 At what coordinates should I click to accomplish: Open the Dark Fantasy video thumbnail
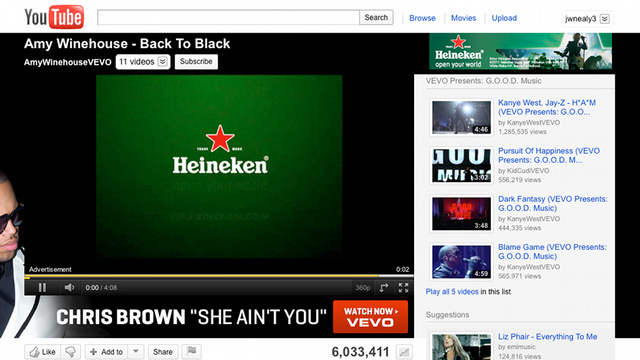pos(462,214)
